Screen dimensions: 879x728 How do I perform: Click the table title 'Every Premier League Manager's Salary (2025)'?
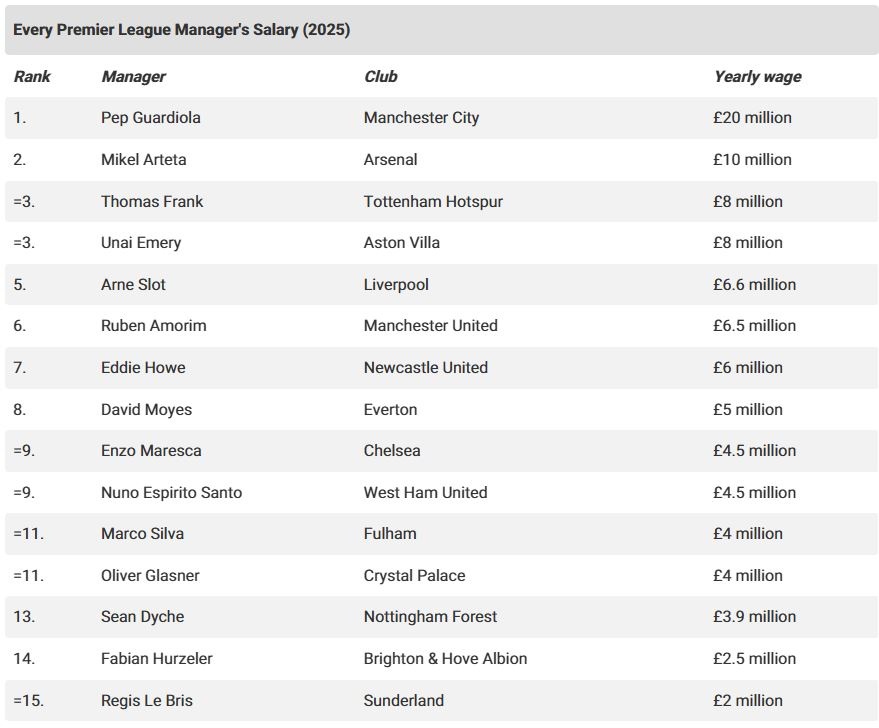coord(181,30)
